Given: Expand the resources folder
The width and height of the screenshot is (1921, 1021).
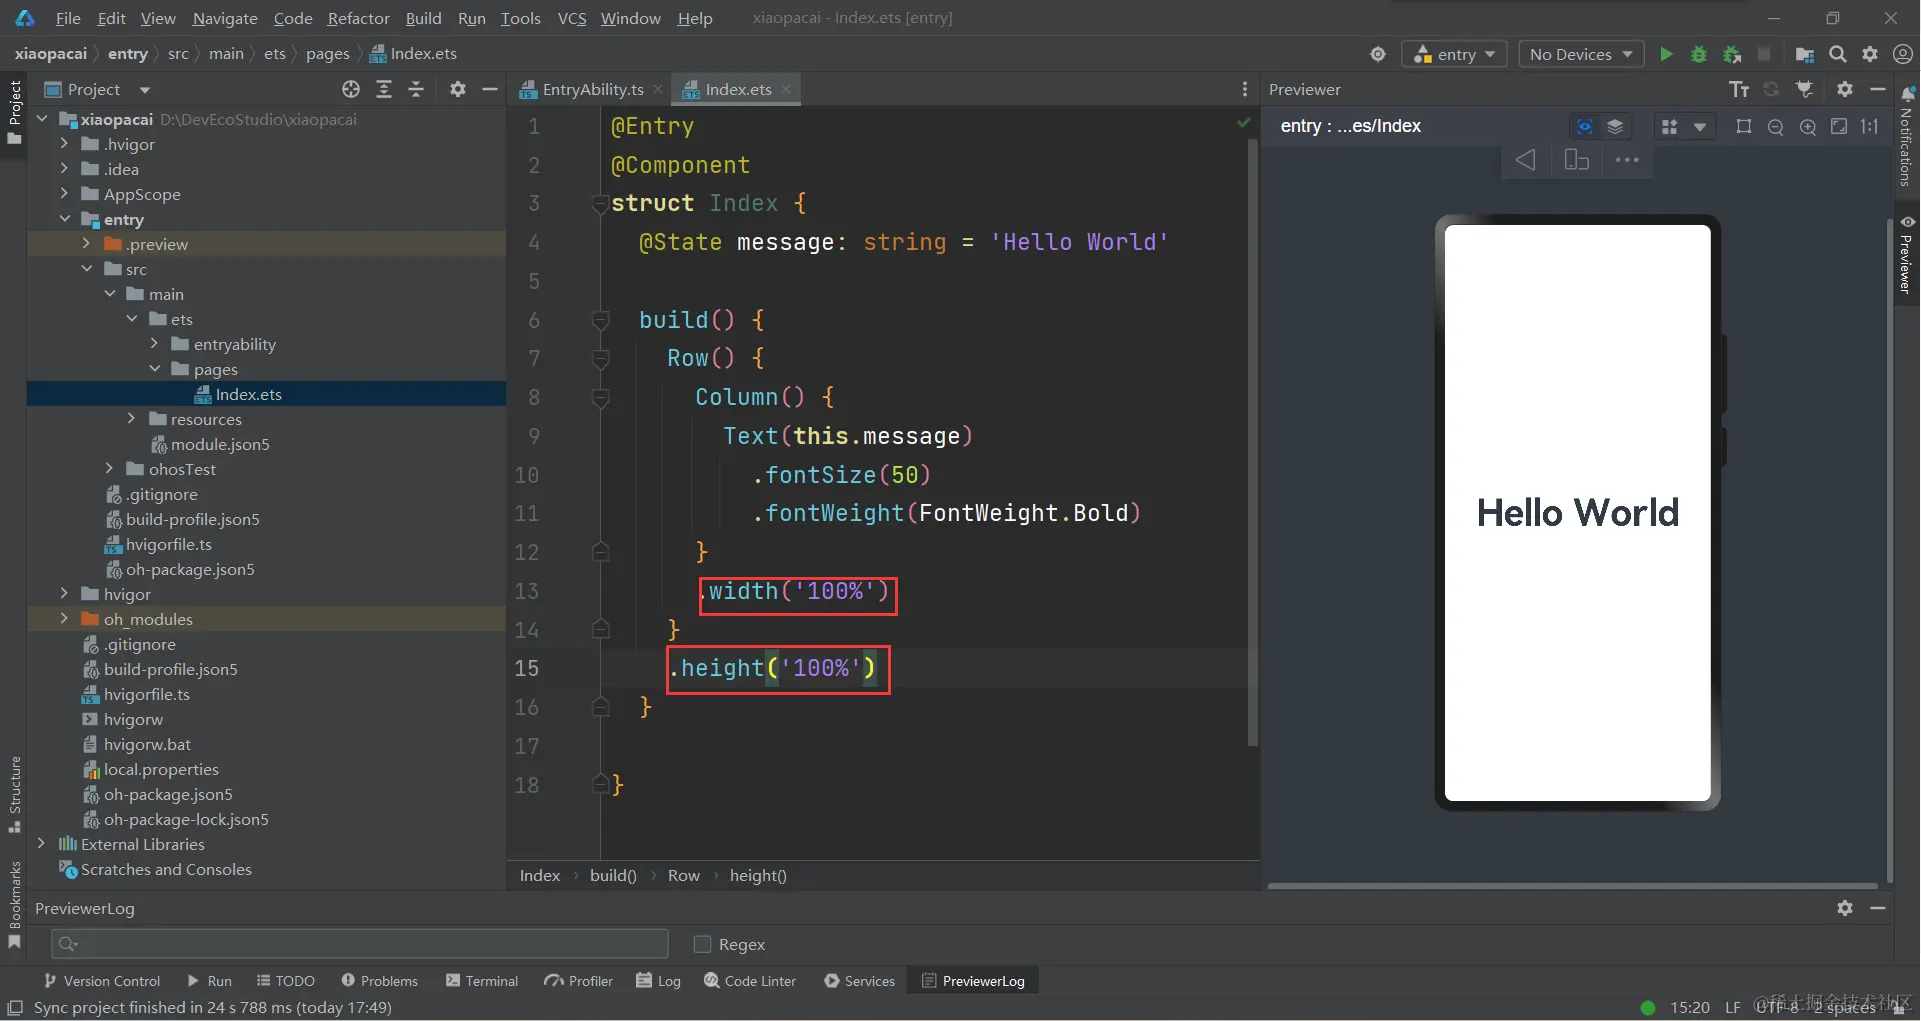Looking at the screenshot, I should [x=131, y=419].
